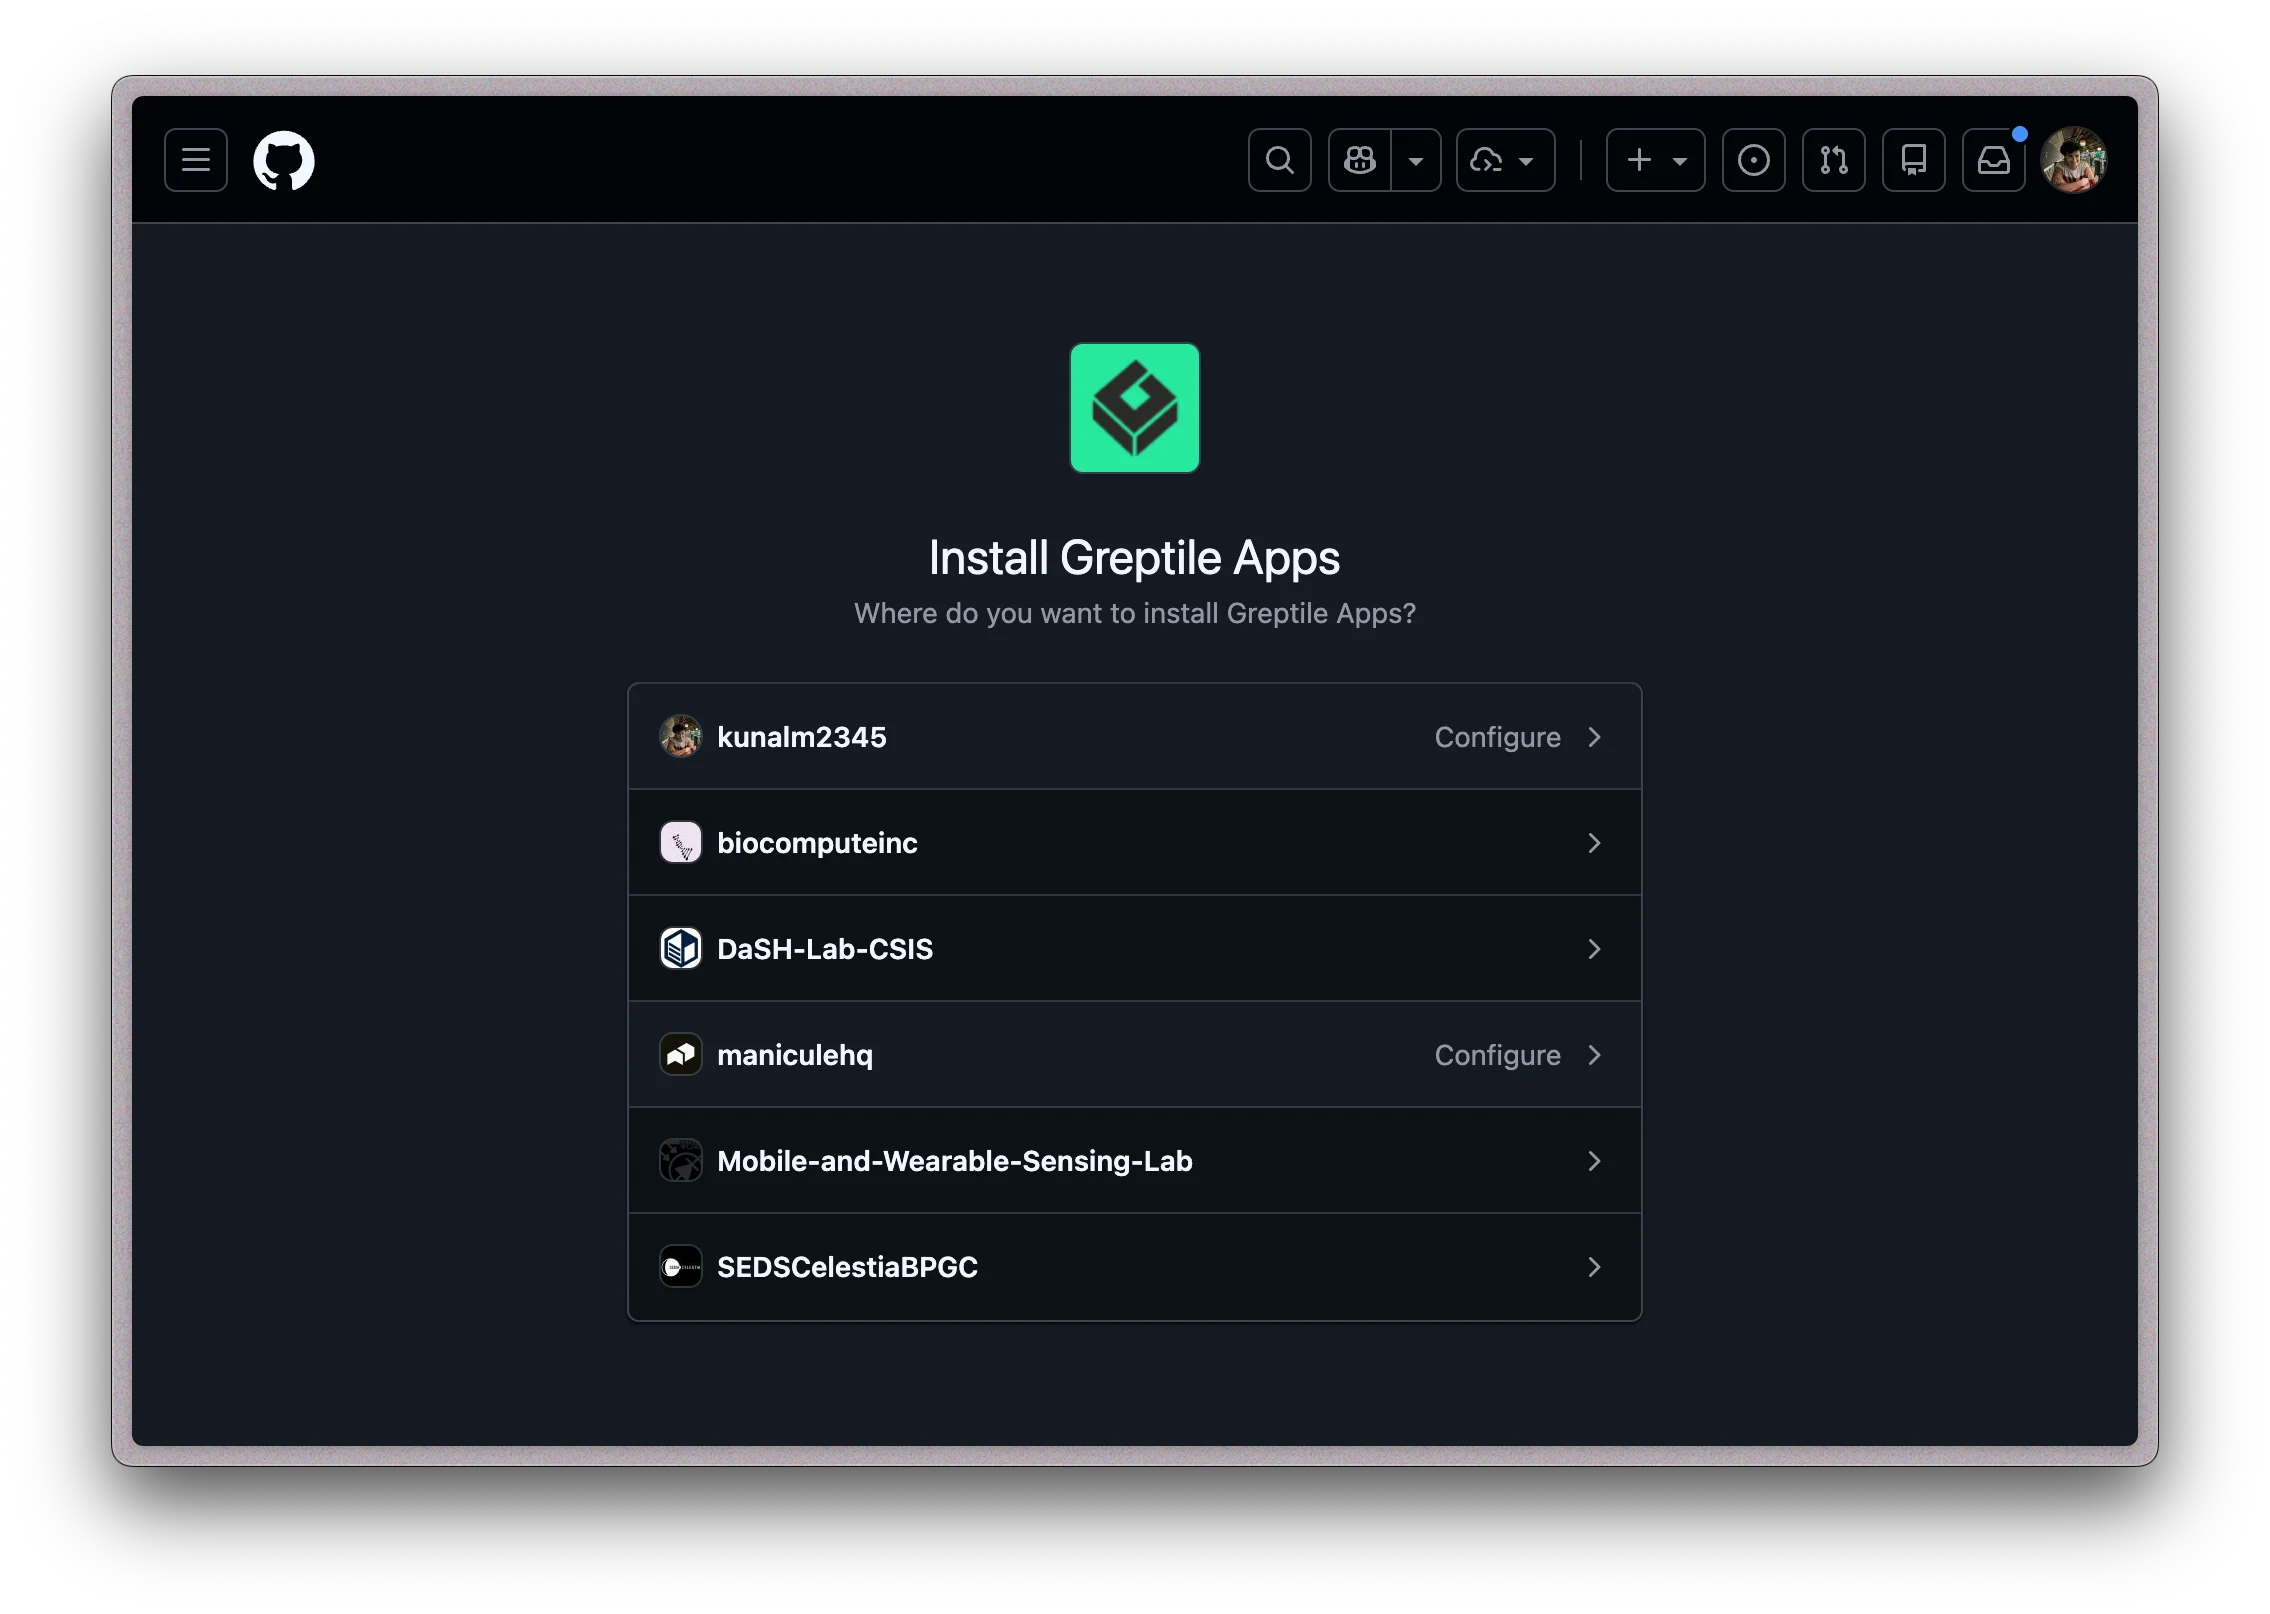
Task: Click the maniculehq organization avatar
Action: tap(681, 1055)
